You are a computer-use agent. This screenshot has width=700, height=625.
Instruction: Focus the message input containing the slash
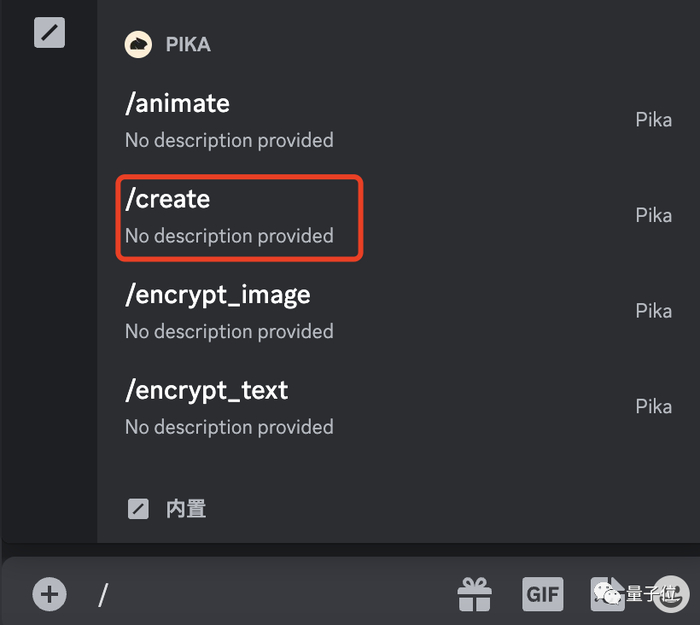coord(270,594)
